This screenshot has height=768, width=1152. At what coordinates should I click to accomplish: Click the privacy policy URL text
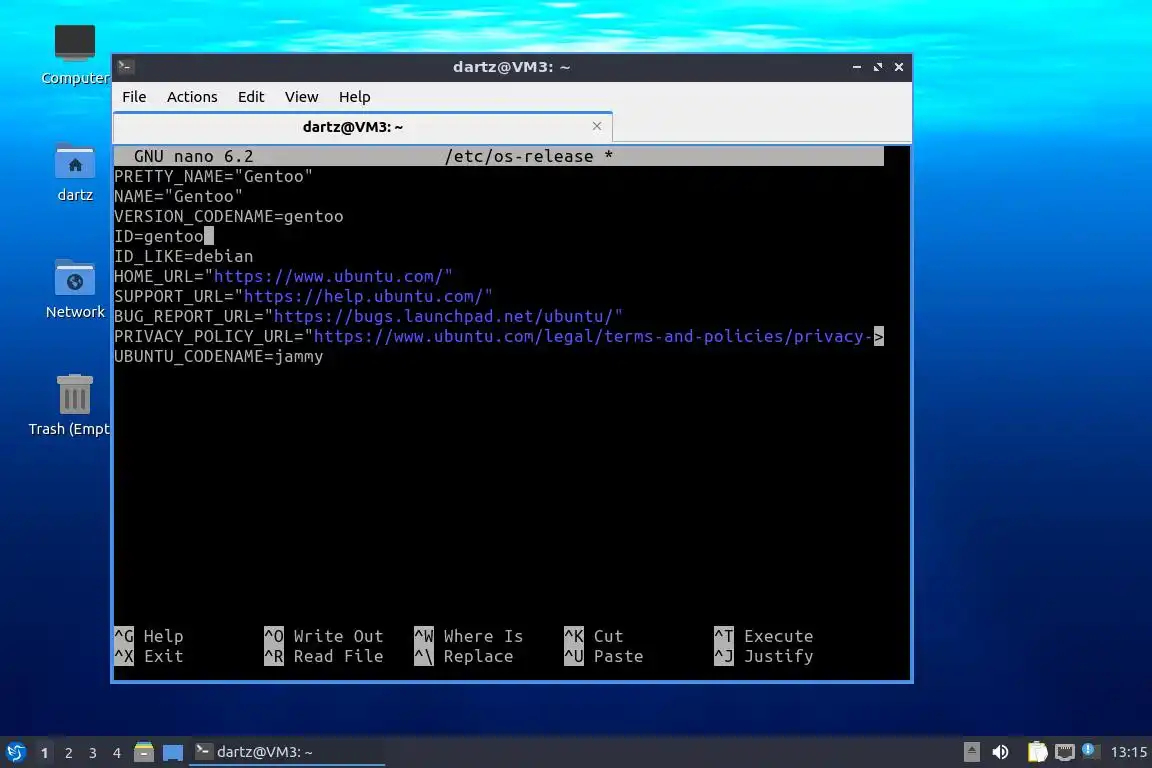[x=593, y=336]
